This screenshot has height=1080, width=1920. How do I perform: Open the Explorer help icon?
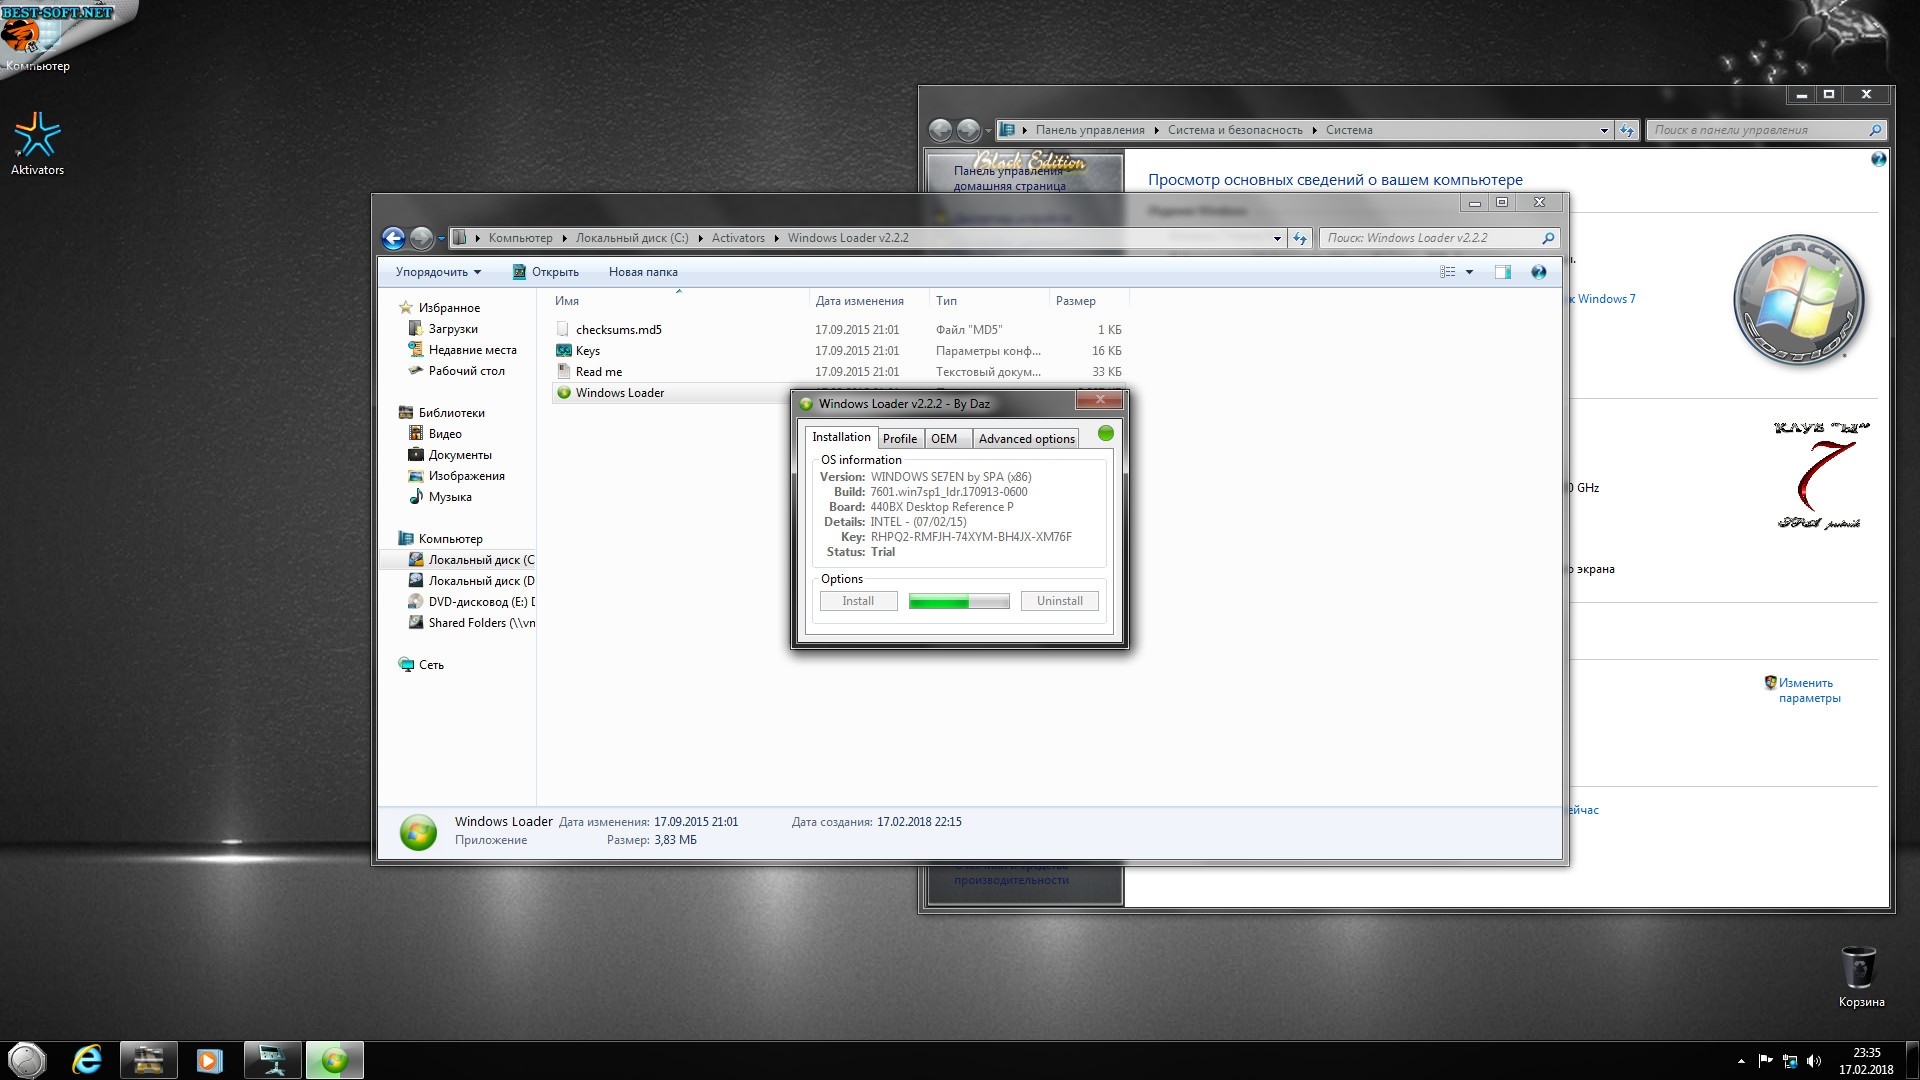tap(1538, 272)
